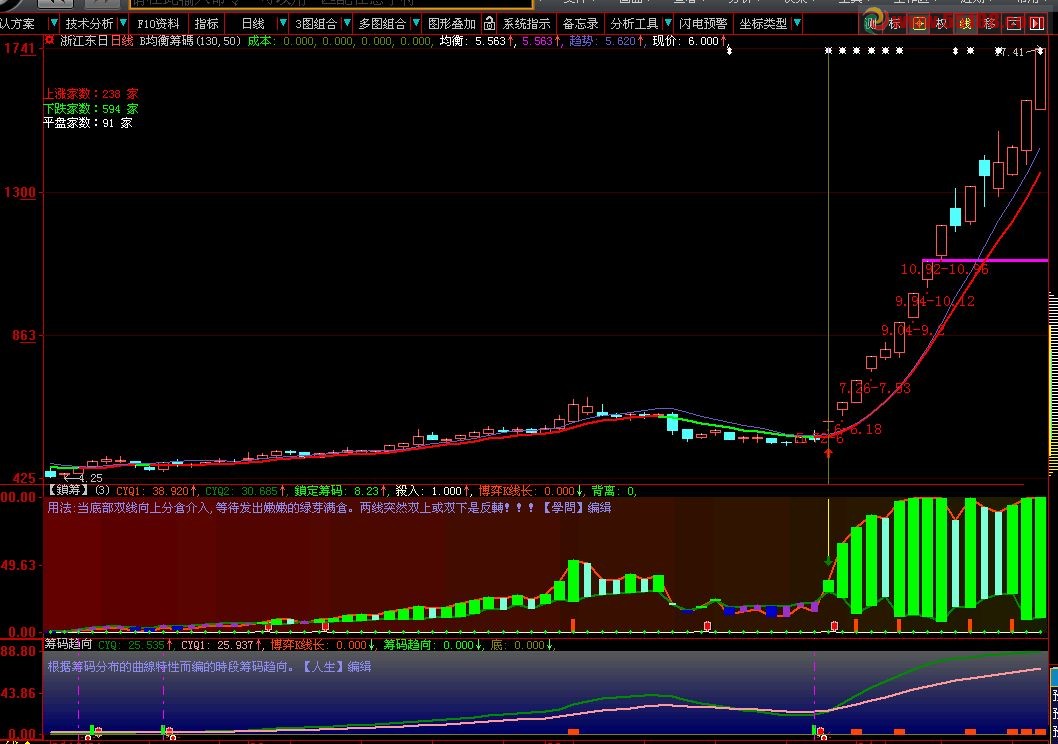Click the 系统指示 button
This screenshot has height=744, width=1058.
pyautogui.click(x=526, y=24)
